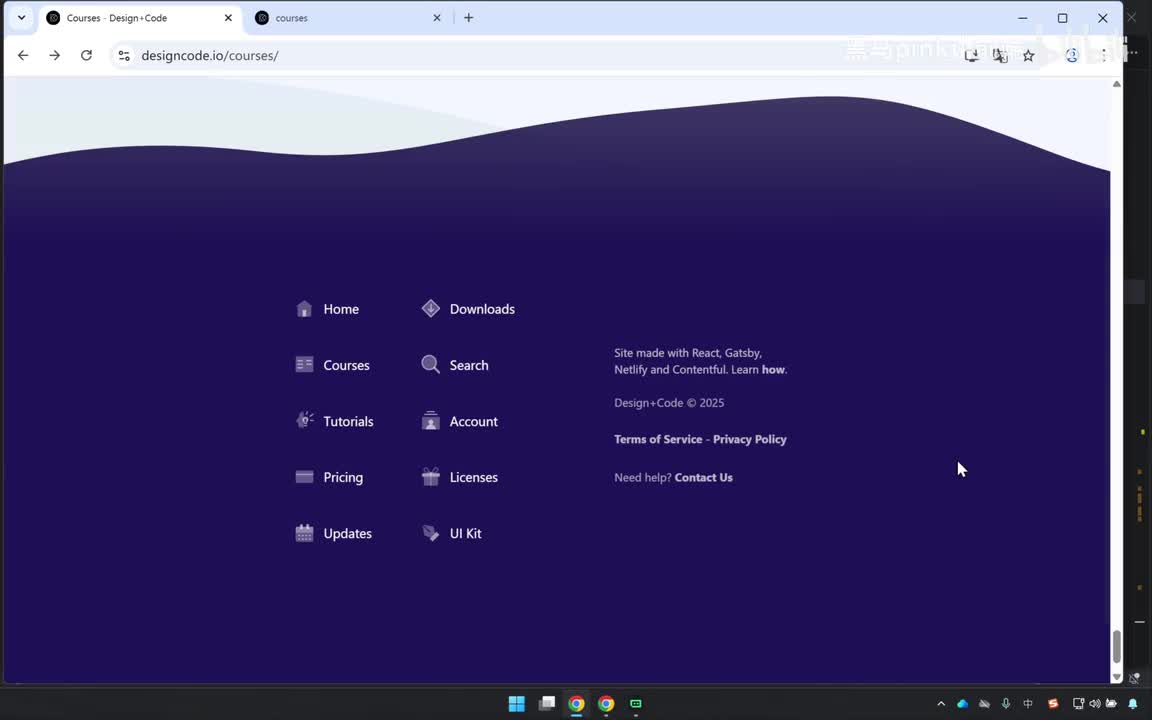This screenshot has height=720, width=1152.
Task: Open the Downloads footer link
Action: 482,309
